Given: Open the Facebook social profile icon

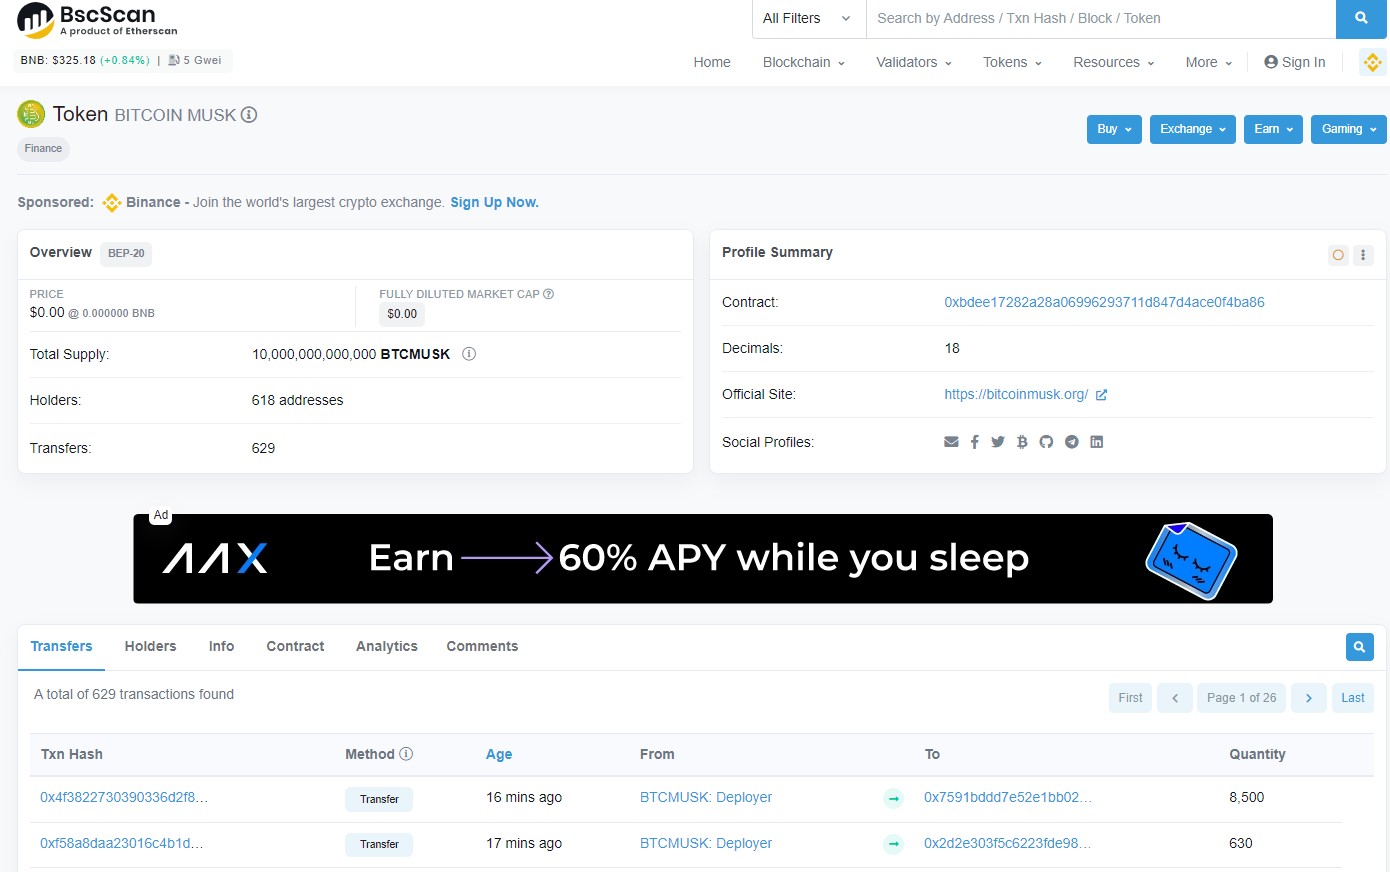Looking at the screenshot, I should (x=975, y=442).
